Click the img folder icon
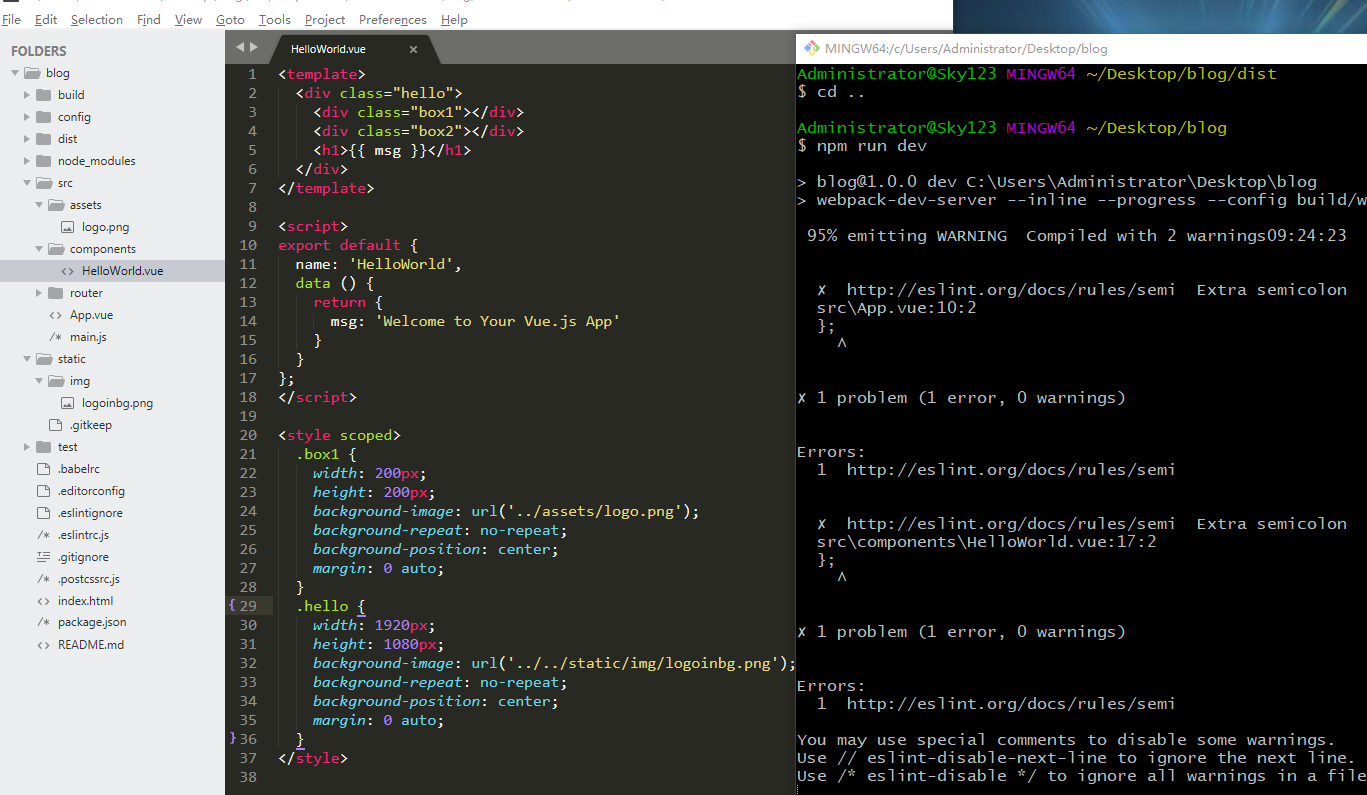This screenshot has width=1367, height=795. point(55,381)
